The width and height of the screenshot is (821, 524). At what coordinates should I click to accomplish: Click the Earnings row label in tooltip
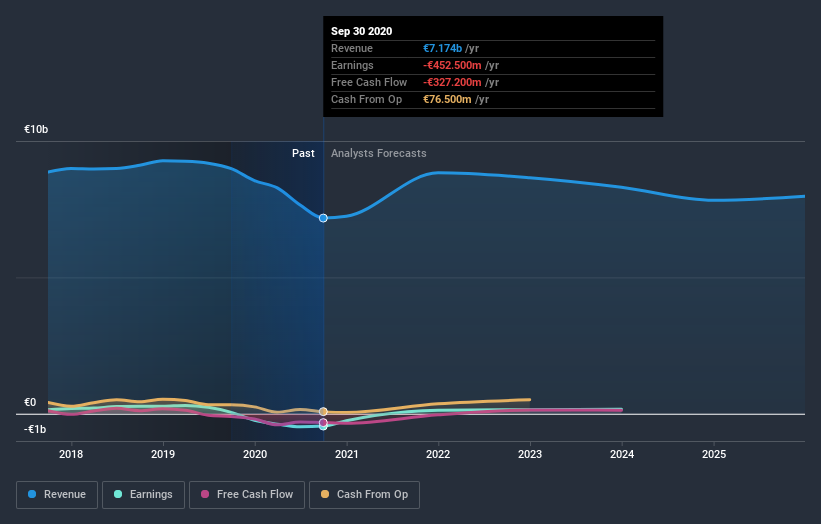pos(352,65)
